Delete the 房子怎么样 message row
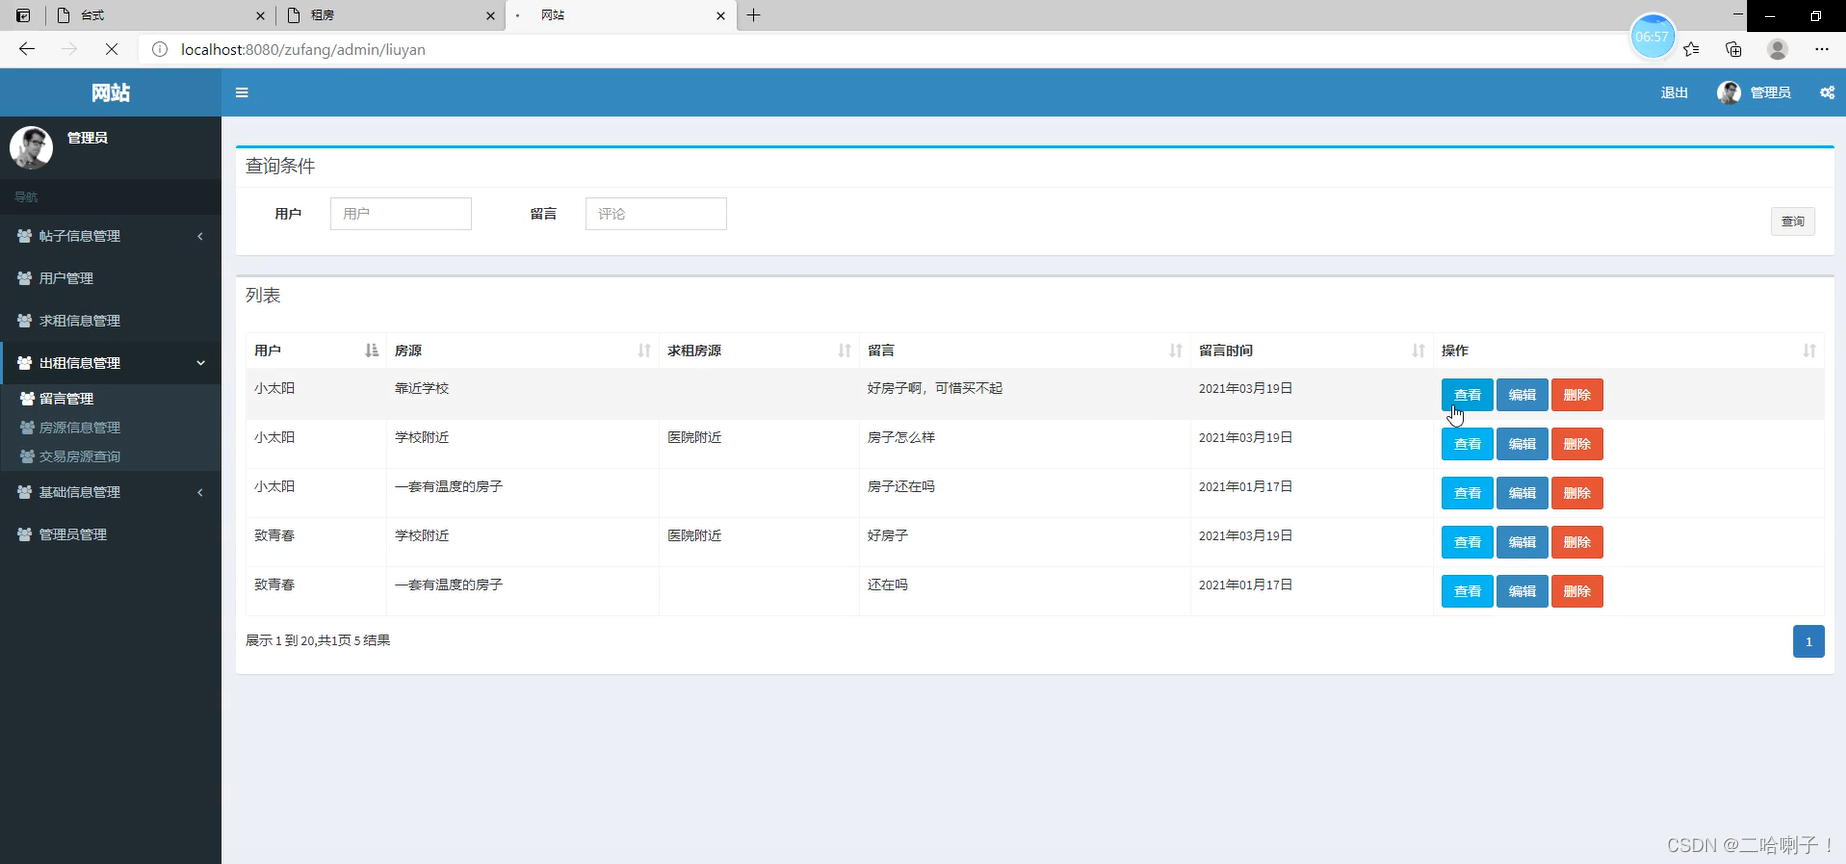This screenshot has height=864, width=1846. [1577, 444]
